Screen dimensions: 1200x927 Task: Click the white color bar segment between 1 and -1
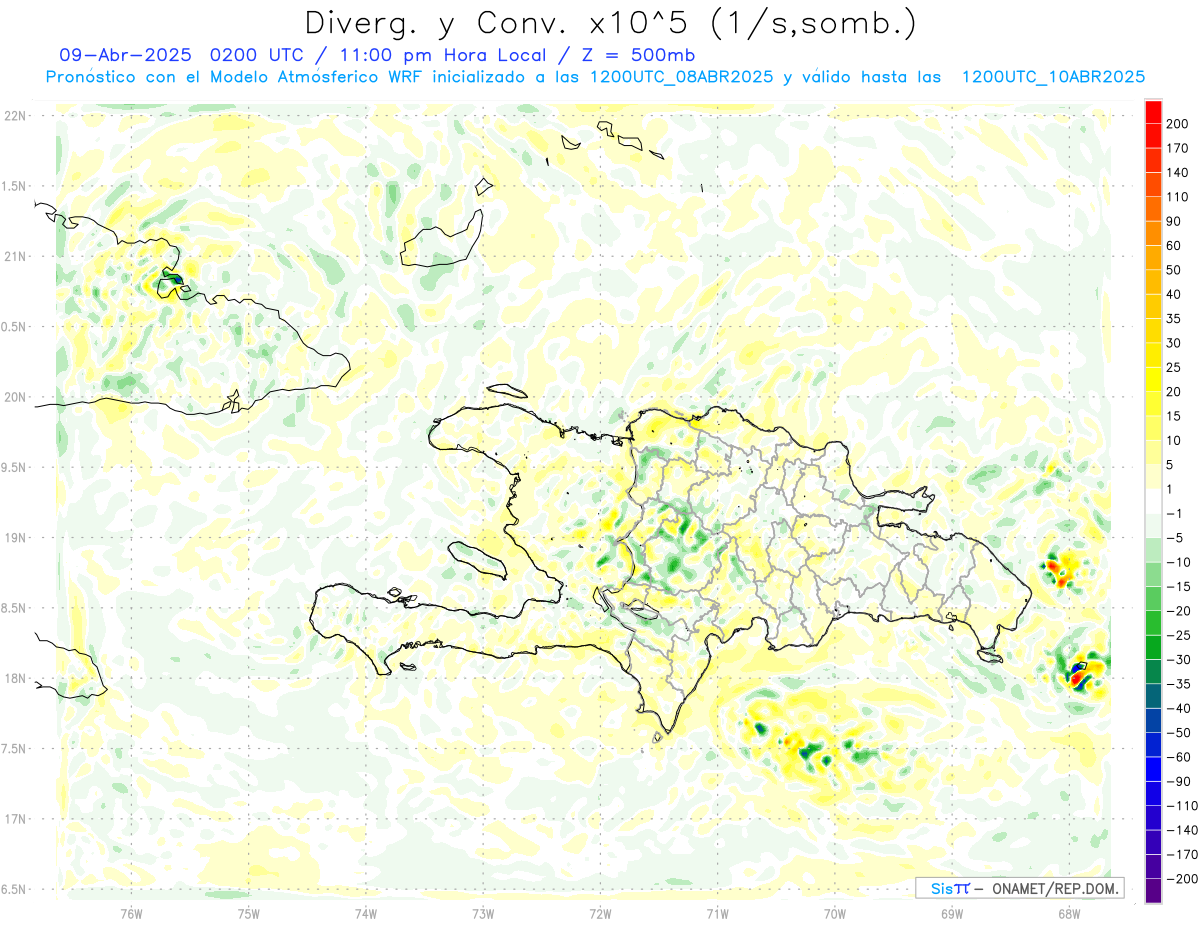pos(1153,501)
